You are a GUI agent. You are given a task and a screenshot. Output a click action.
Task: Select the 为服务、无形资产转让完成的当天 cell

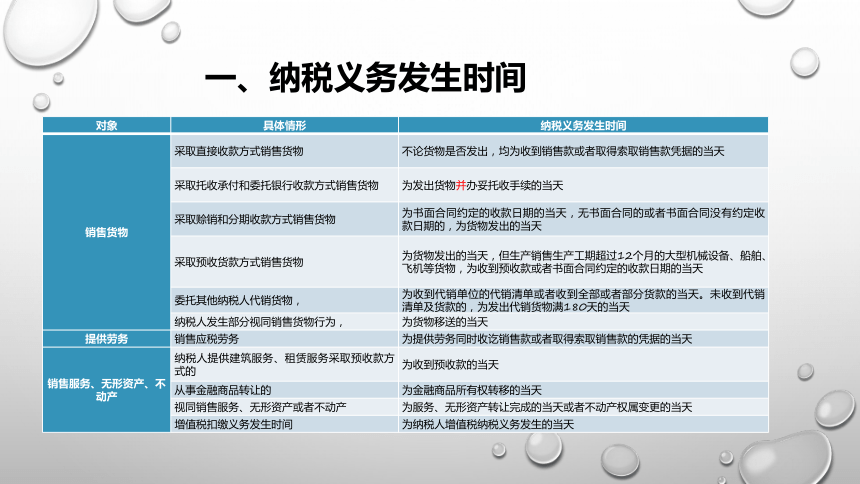583,407
